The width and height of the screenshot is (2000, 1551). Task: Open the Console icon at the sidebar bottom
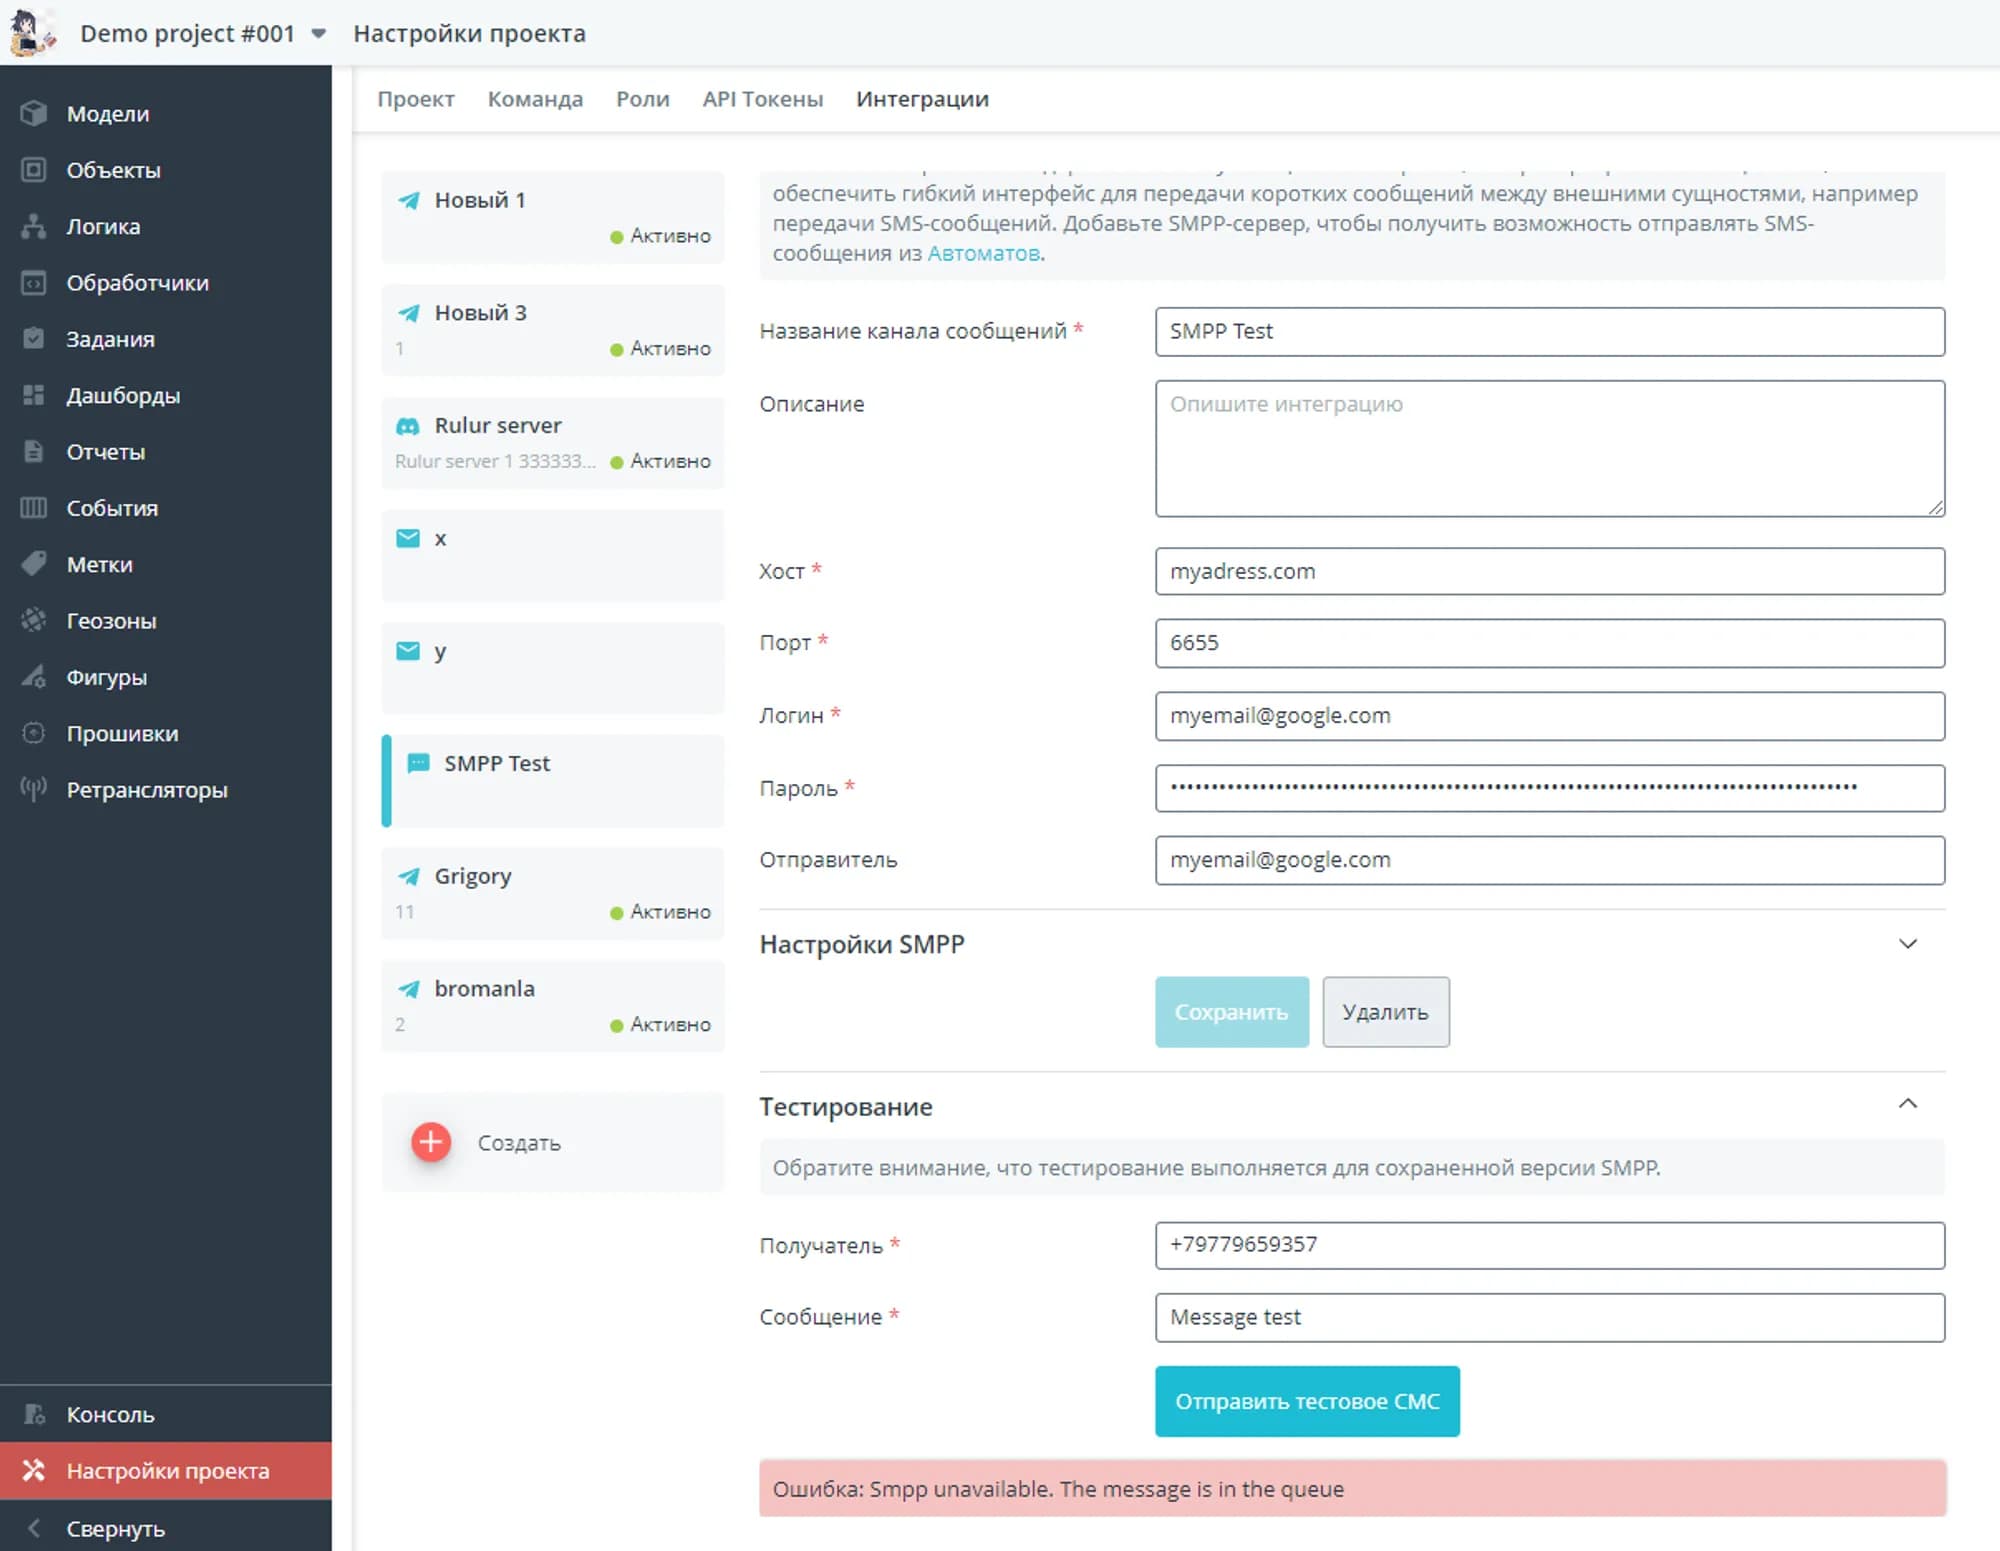click(34, 1414)
